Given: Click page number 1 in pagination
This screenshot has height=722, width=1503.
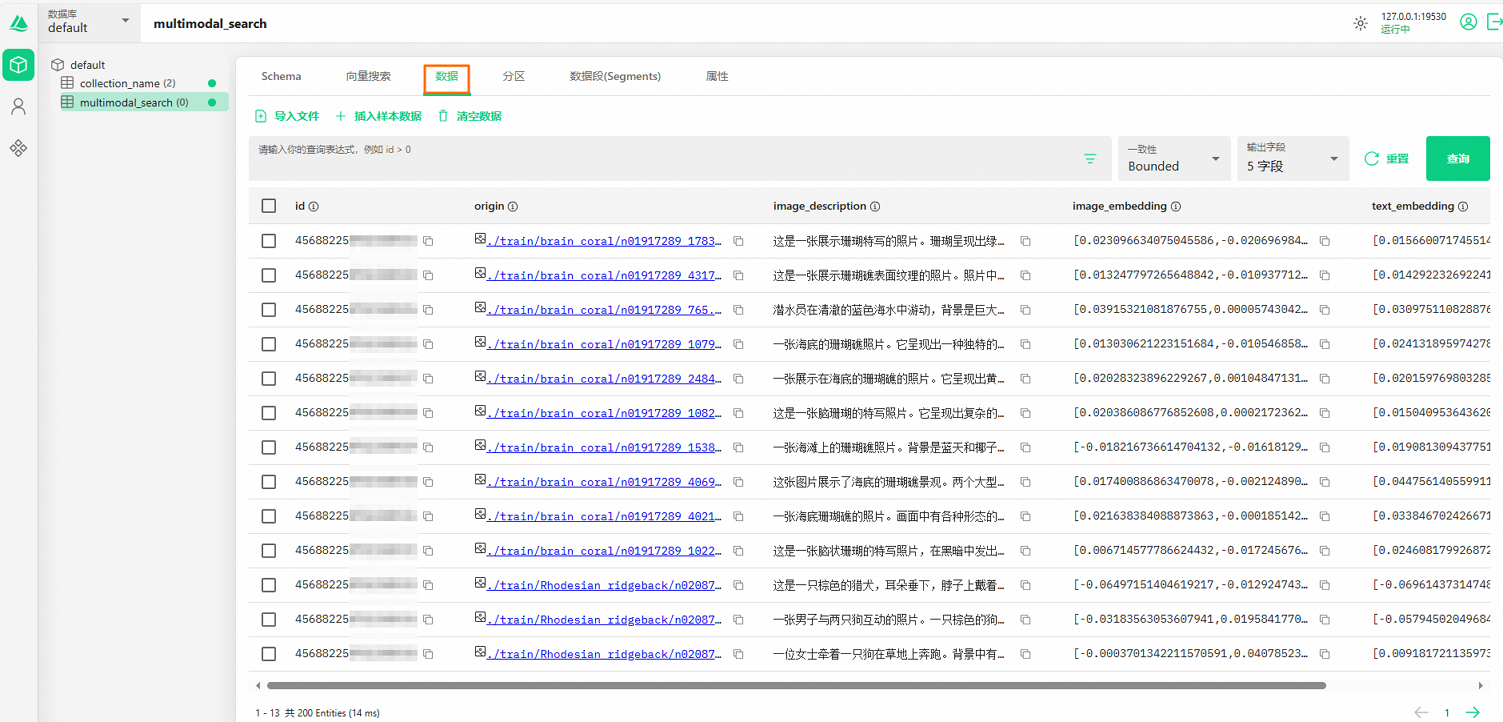Looking at the screenshot, I should 1447,712.
